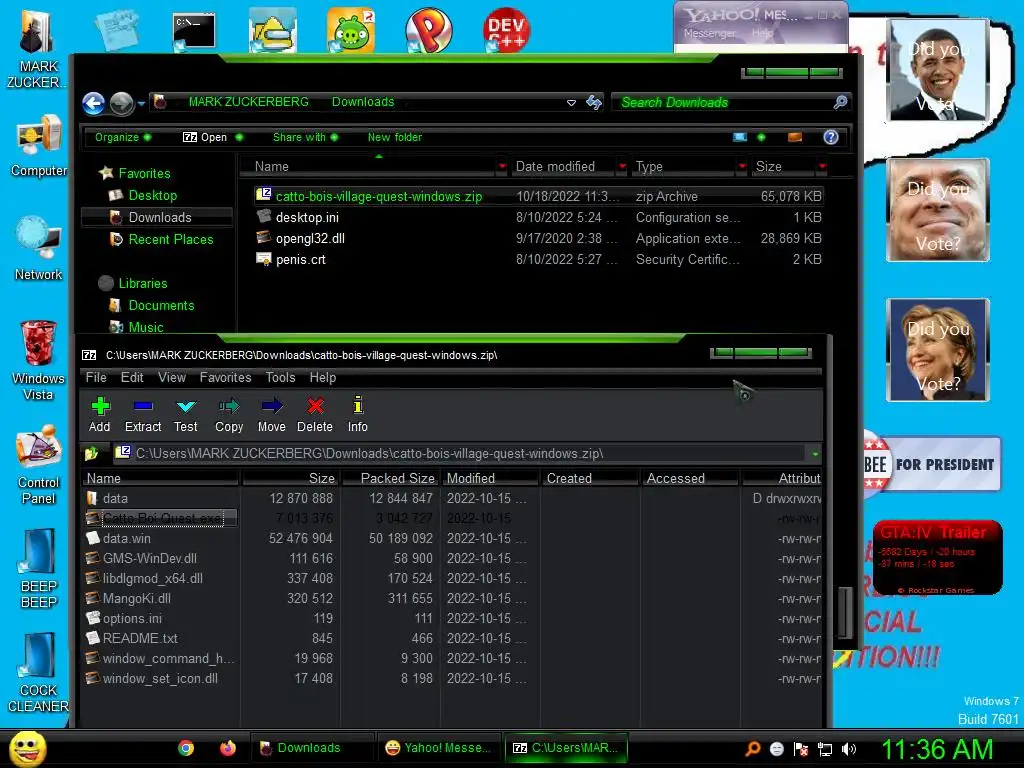Select the command prompt desktop shortcut
1024x768 pixels.
[194, 31]
